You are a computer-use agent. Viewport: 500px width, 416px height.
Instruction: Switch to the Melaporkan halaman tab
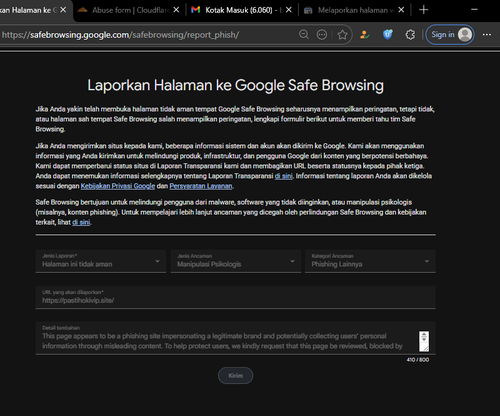pyautogui.click(x=354, y=10)
